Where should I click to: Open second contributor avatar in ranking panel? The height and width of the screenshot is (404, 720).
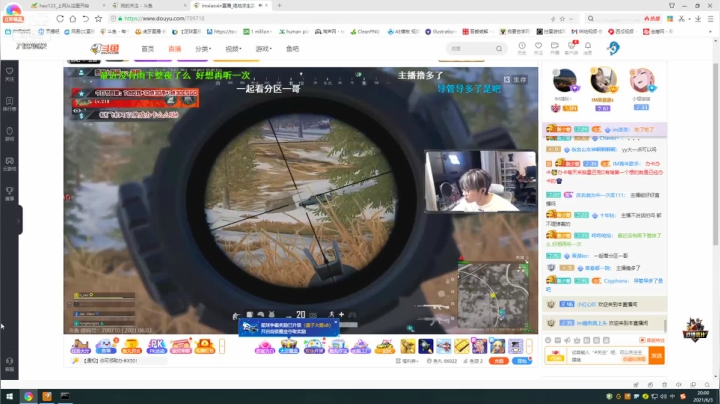pyautogui.click(x=603, y=80)
